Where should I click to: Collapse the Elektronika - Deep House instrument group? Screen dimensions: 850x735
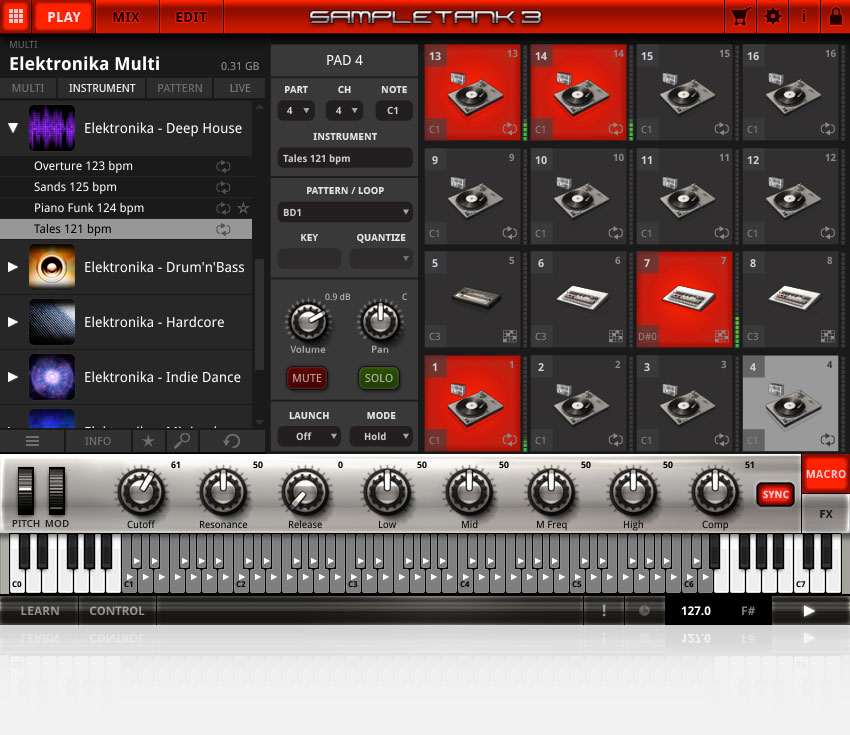[12, 128]
